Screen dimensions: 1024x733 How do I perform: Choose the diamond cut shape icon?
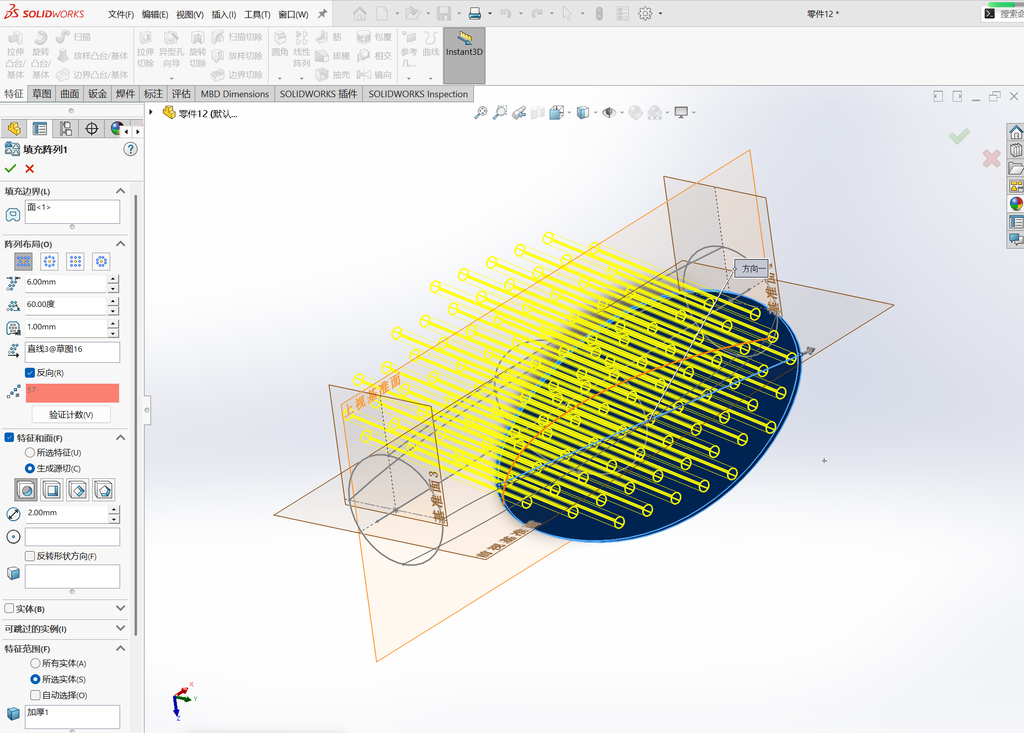(78, 489)
